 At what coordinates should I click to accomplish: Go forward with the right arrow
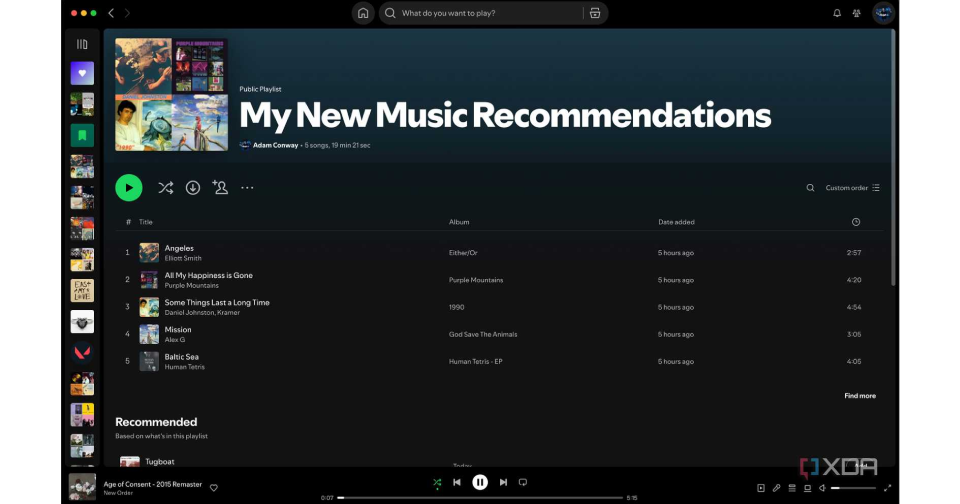coord(127,13)
